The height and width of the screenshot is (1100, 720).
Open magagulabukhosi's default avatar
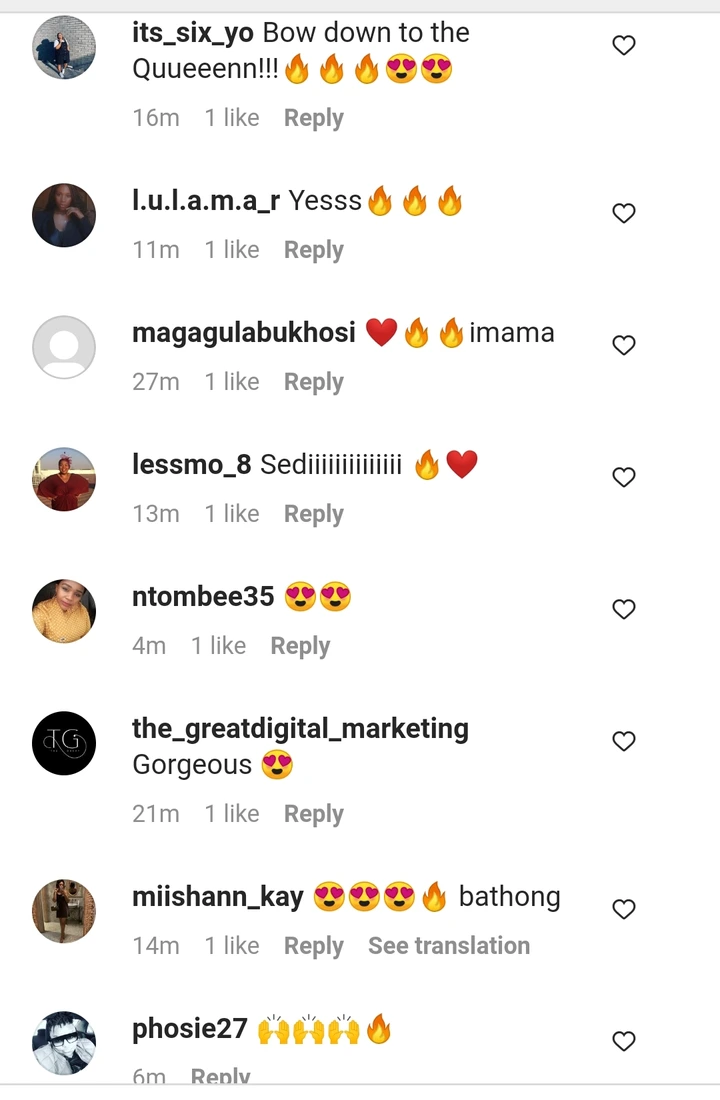pos(64,347)
